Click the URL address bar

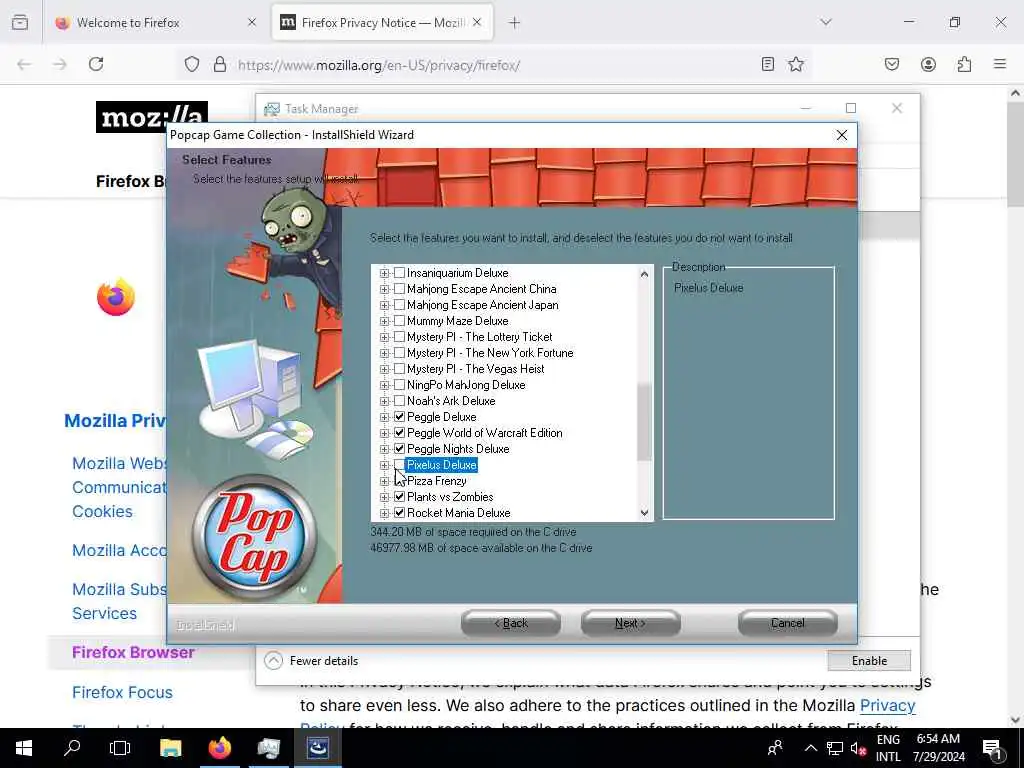click(496, 65)
